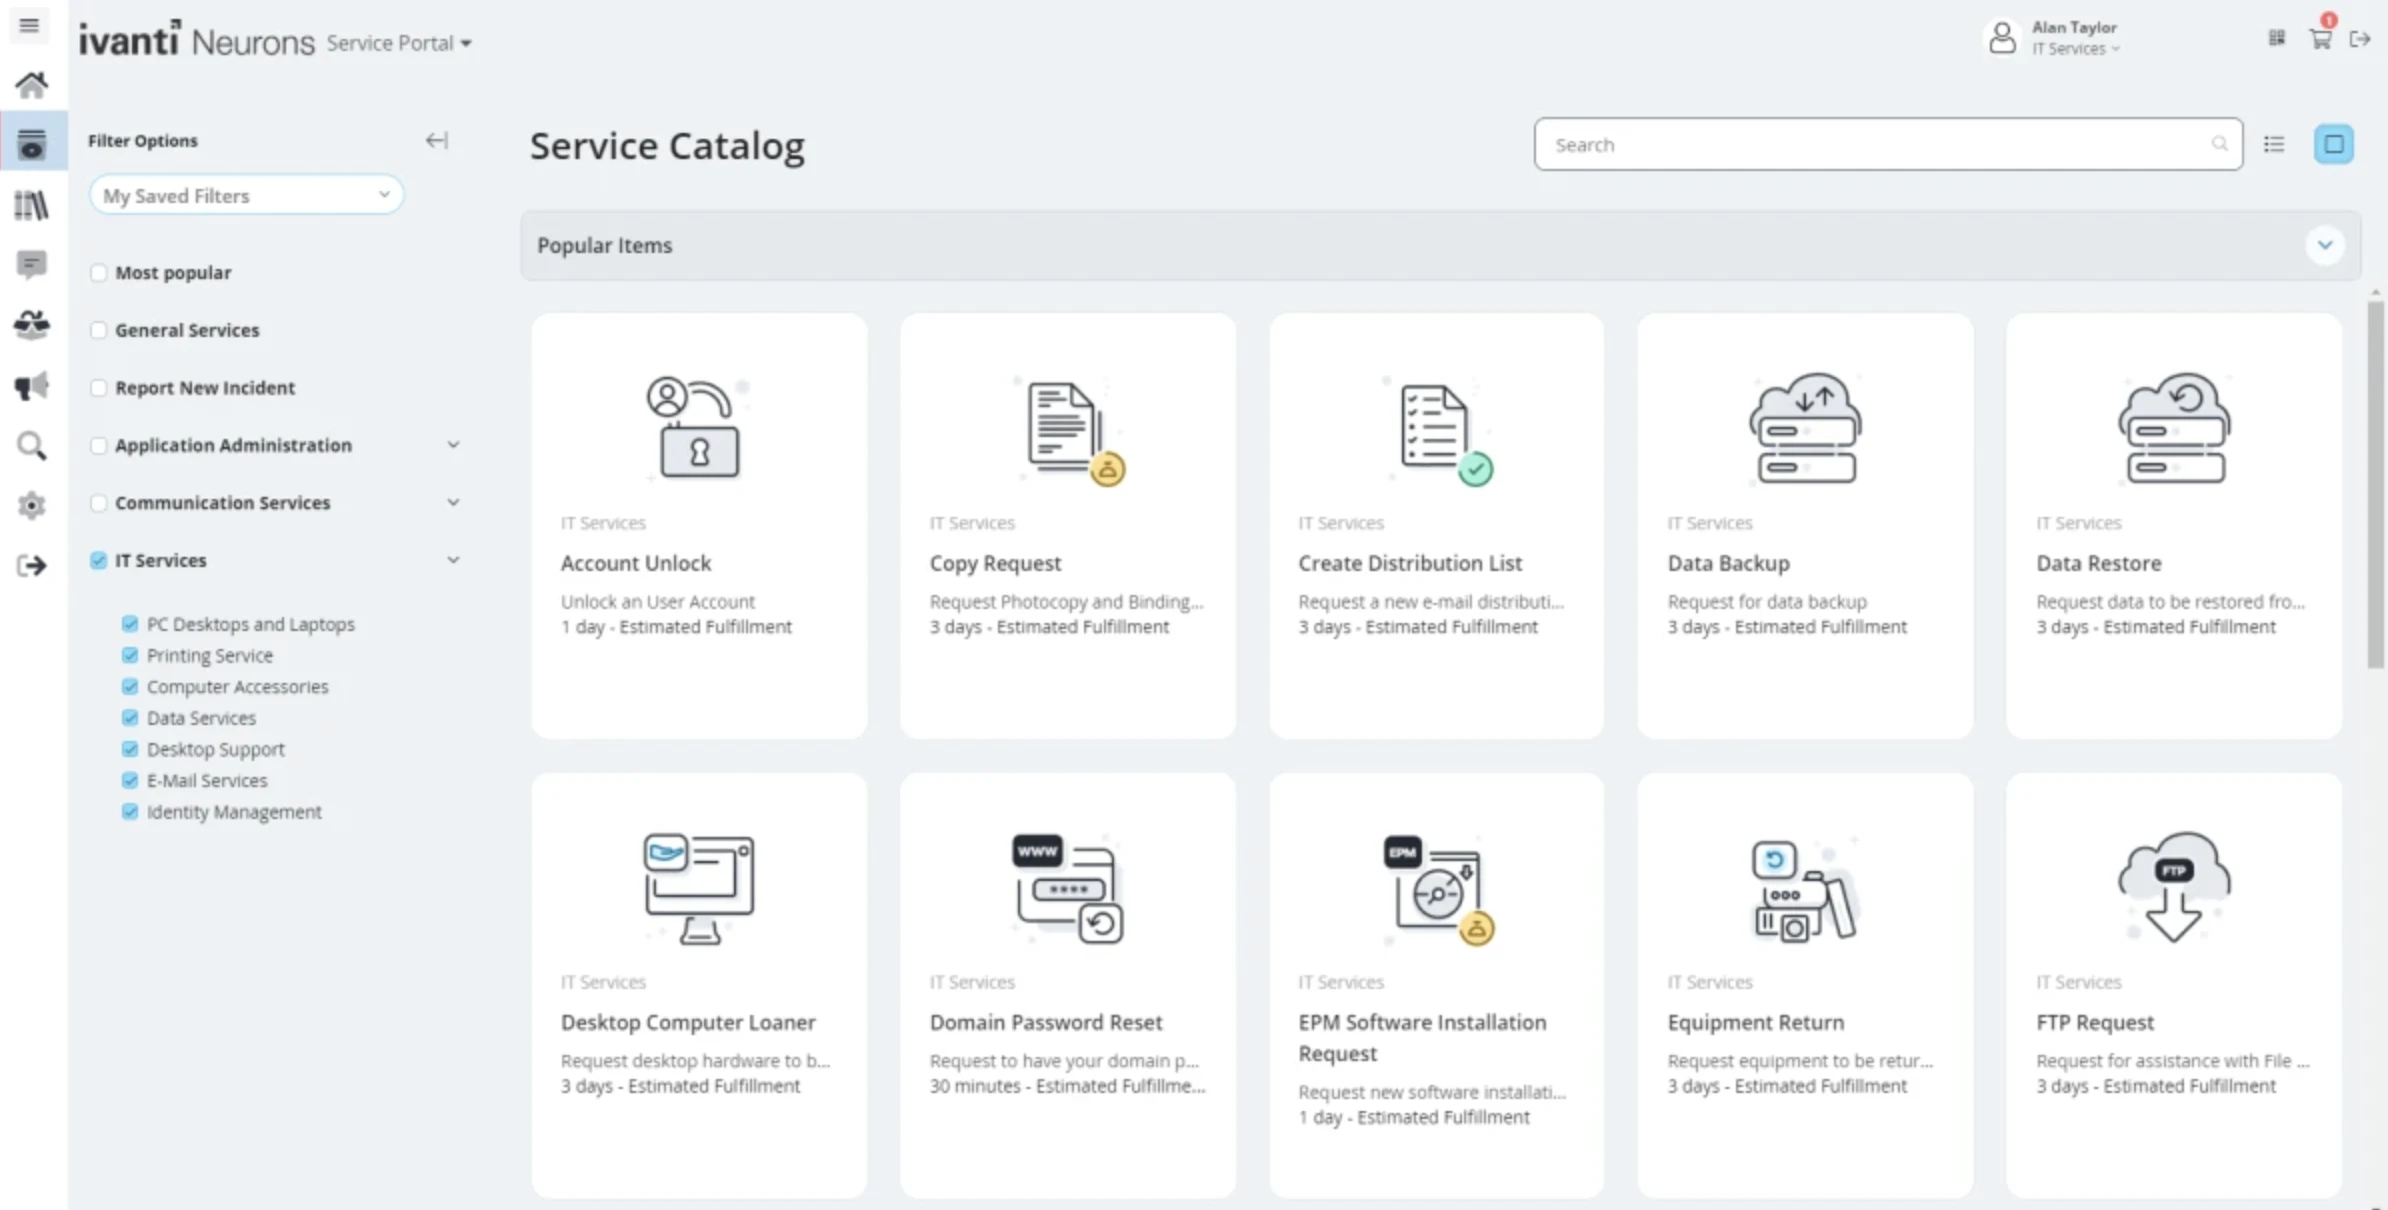The height and width of the screenshot is (1210, 2388).
Task: Click the user avatar icon
Action: 2003,38
